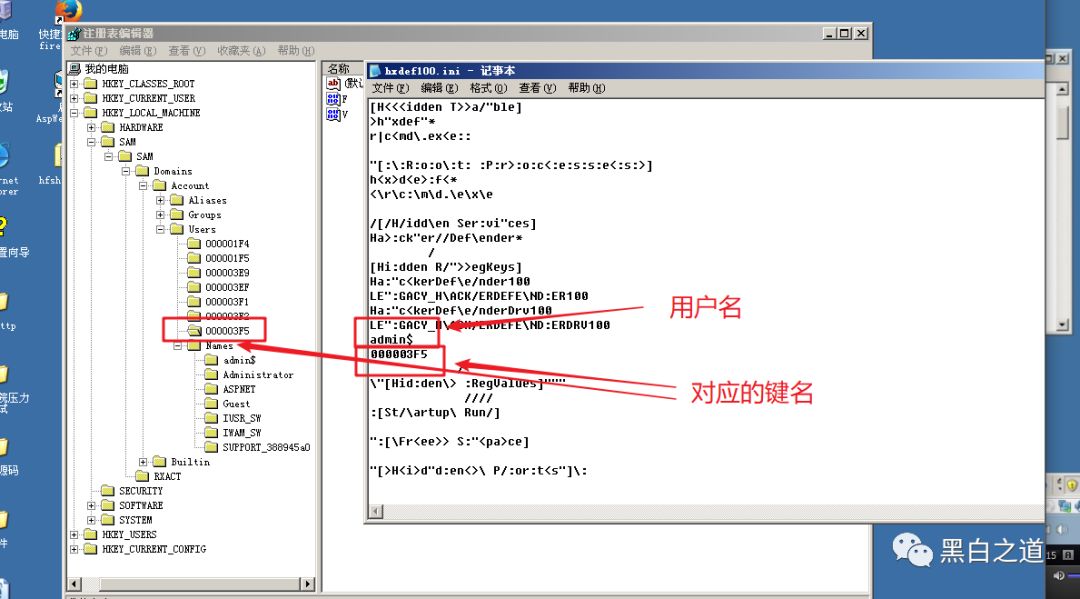This screenshot has height=599, width=1080.
Task: Click the Builtin folder icon
Action: click(160, 461)
